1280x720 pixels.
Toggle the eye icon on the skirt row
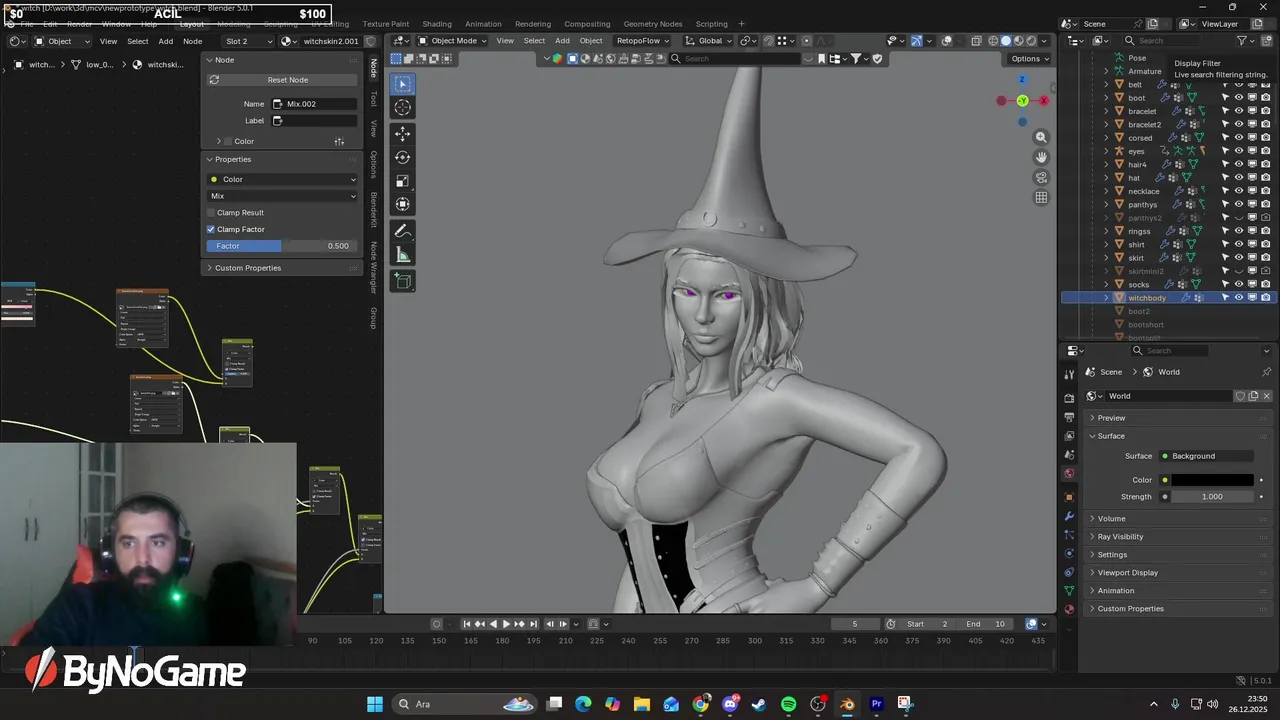click(1239, 258)
